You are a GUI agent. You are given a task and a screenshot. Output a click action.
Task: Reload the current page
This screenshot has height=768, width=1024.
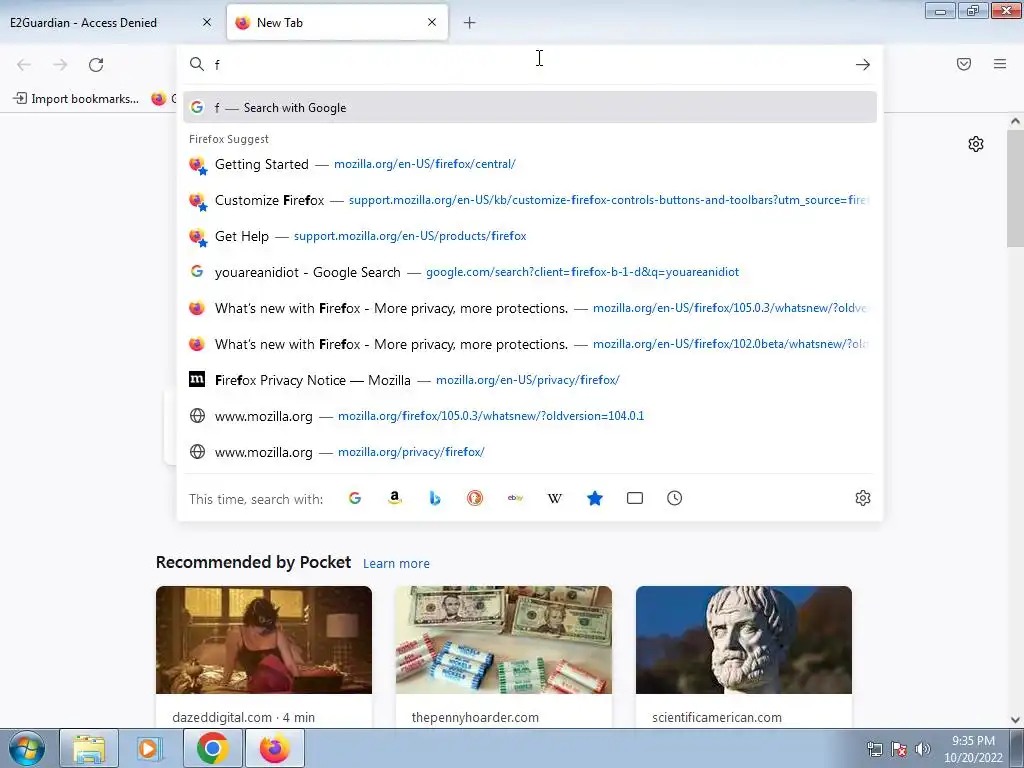(x=96, y=65)
